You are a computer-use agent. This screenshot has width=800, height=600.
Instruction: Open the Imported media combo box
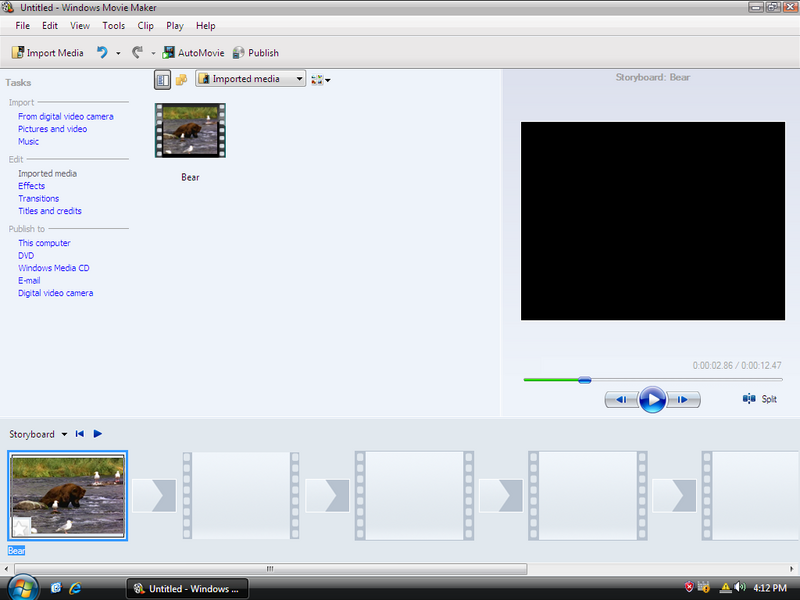(x=251, y=79)
